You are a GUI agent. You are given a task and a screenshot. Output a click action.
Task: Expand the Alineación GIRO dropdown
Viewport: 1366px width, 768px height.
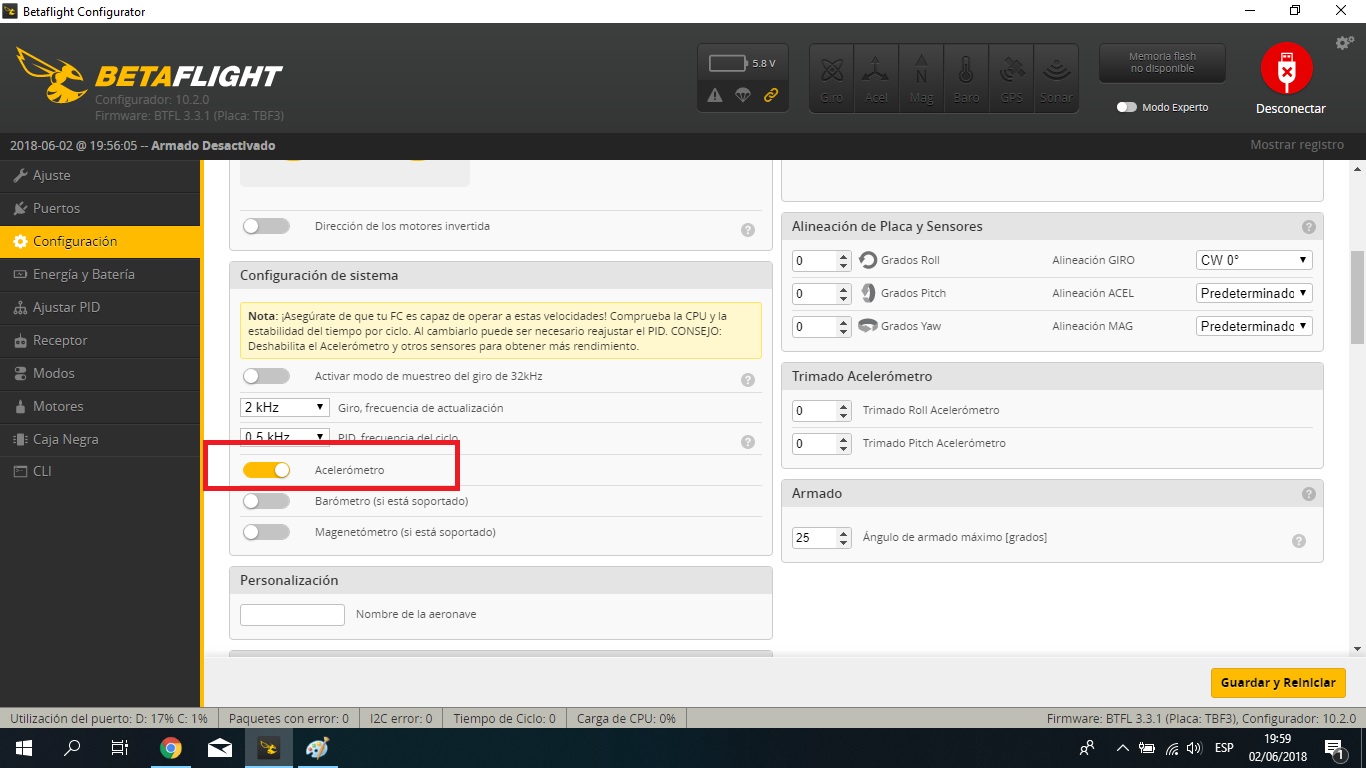[x=1254, y=260]
